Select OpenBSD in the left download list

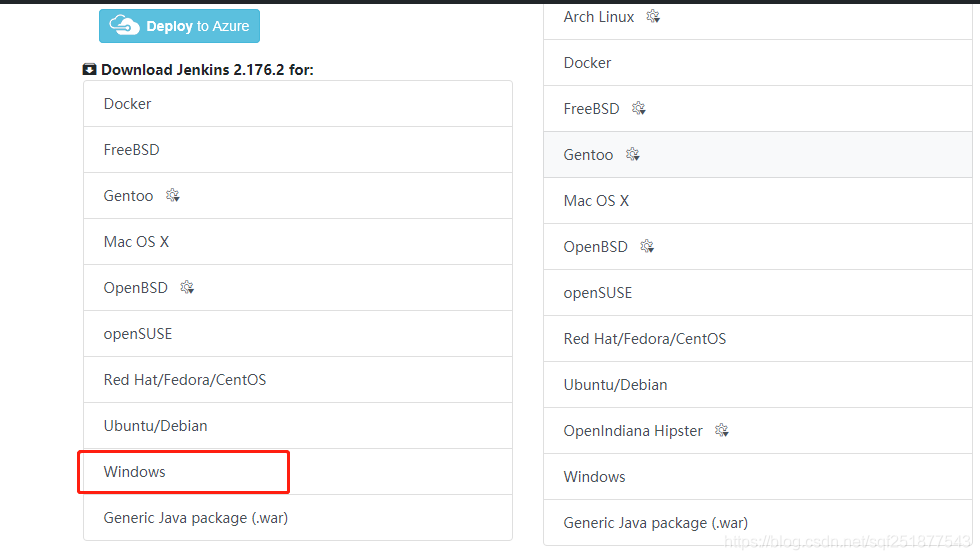[x=298, y=288]
